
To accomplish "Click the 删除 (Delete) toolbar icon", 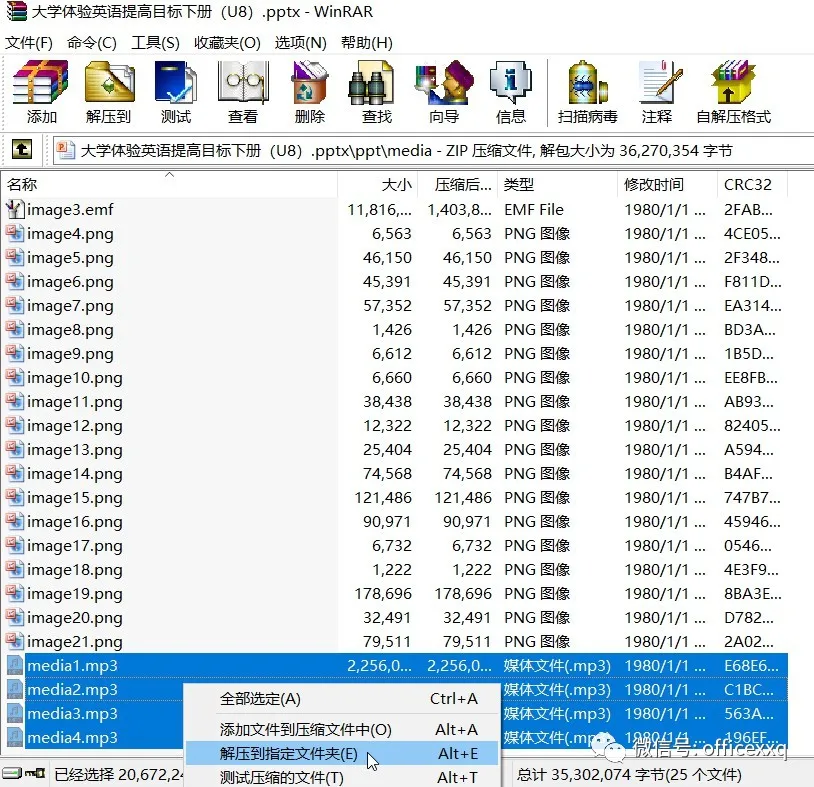I will (309, 83).
